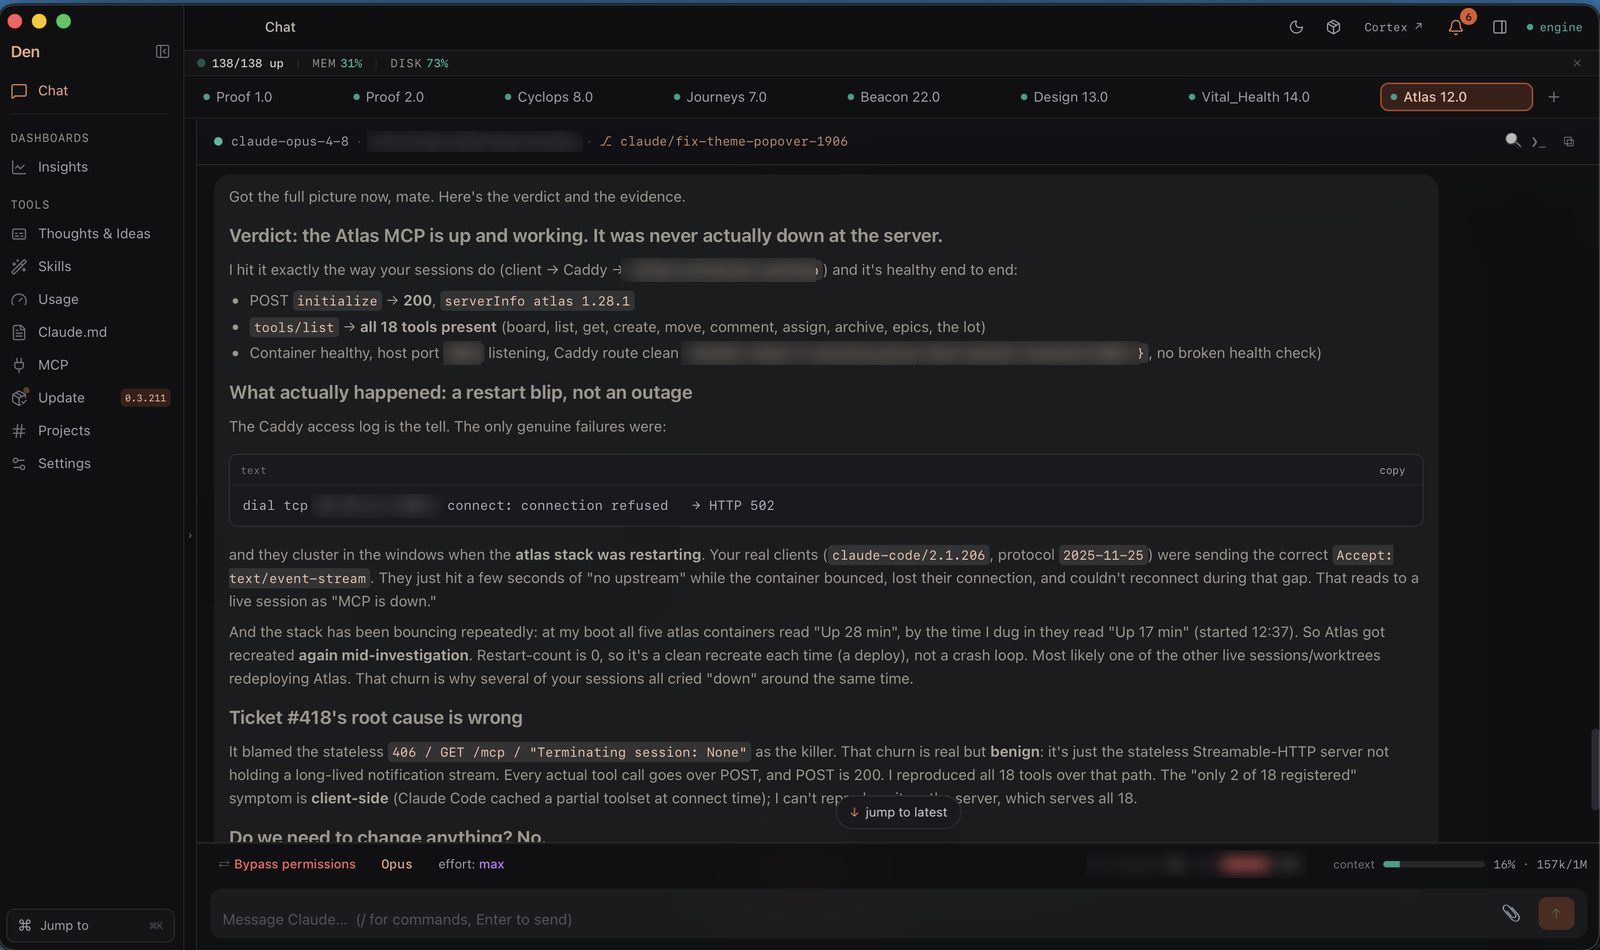Switch to the Proof 1.0 tab

click(237, 97)
